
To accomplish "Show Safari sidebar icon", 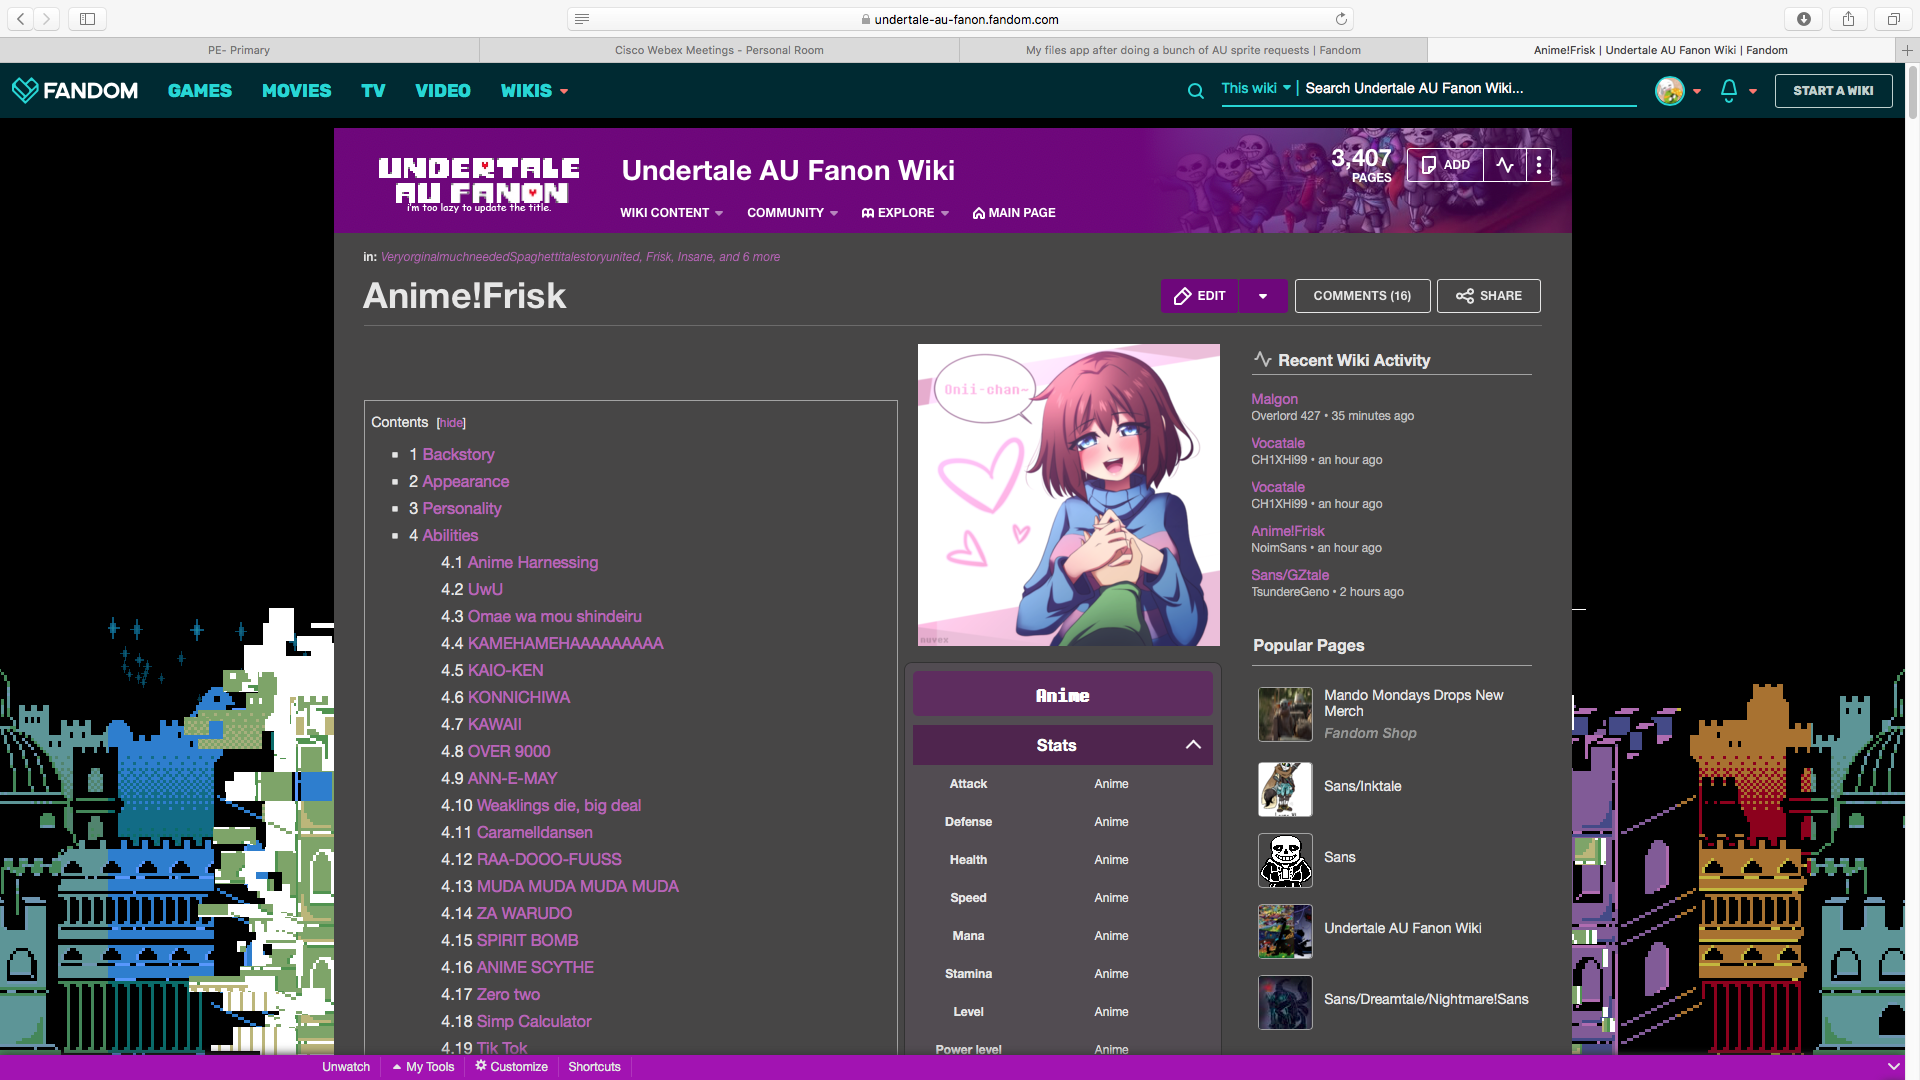I will pos(87,19).
